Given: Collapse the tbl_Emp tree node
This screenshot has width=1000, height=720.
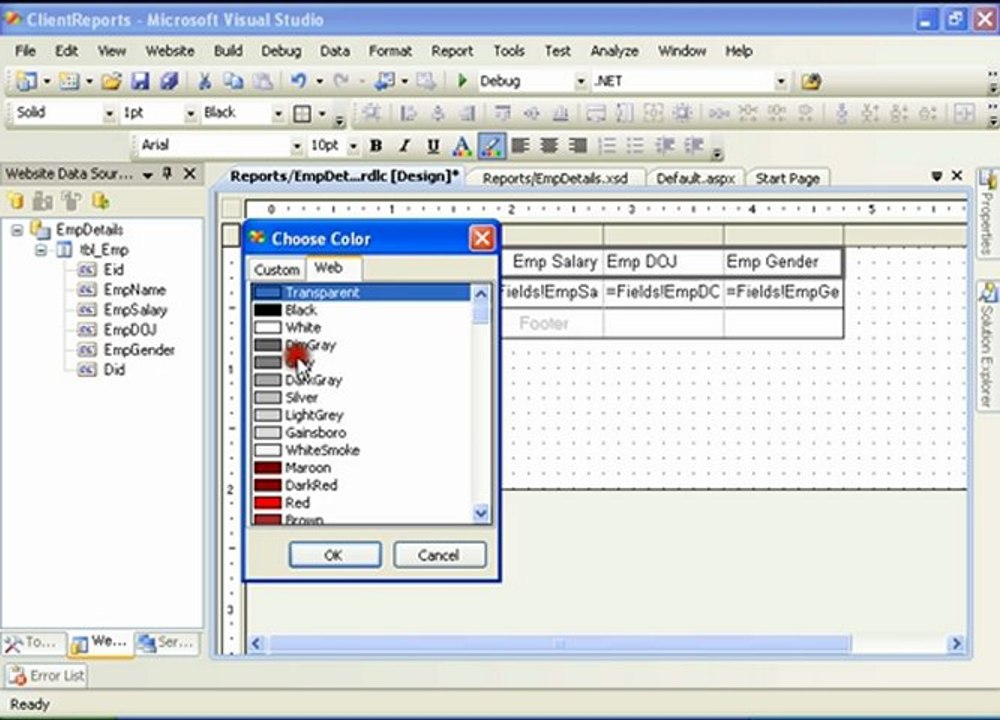Looking at the screenshot, I should pyautogui.click(x=41, y=250).
